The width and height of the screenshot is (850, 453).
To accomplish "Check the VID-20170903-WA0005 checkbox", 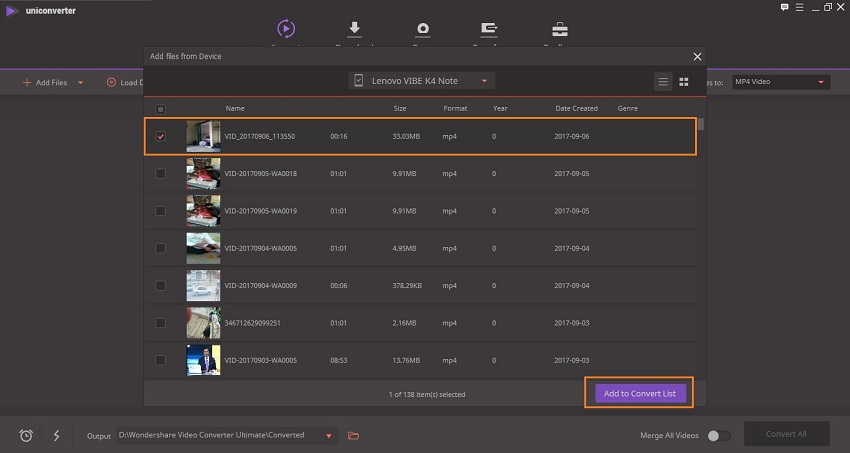I will tap(160, 360).
